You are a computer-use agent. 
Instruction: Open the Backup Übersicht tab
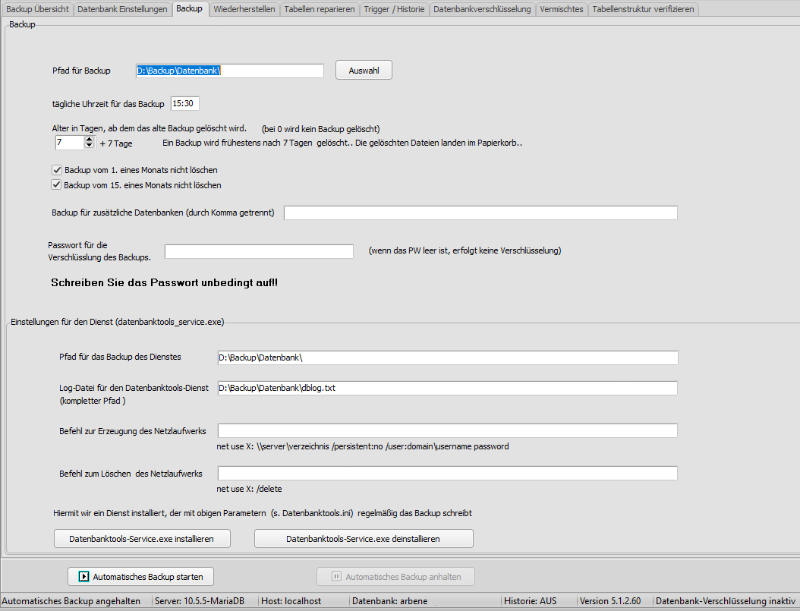coord(36,8)
